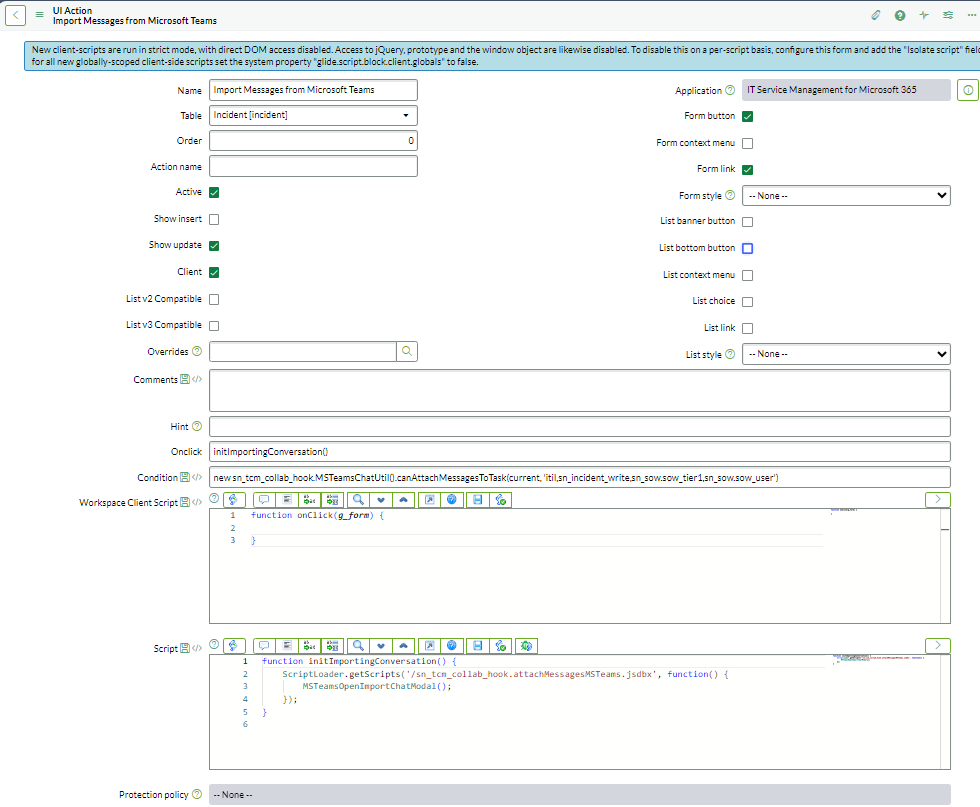Click Save icon in Script editor toolbar
Screen dimensions: 980x807
coord(478,646)
